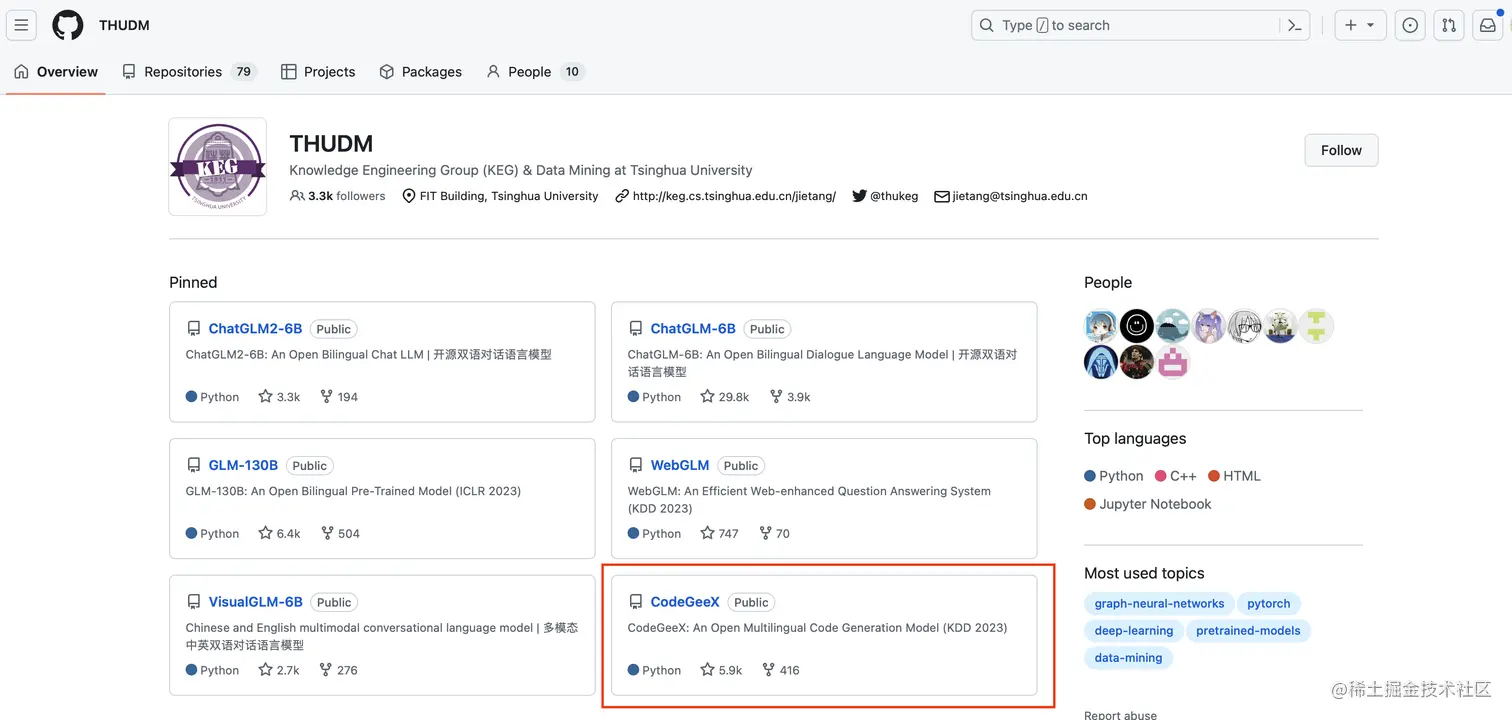1512x720 pixels.
Task: Click the star count 747 on WebGLM
Action: 719,534
